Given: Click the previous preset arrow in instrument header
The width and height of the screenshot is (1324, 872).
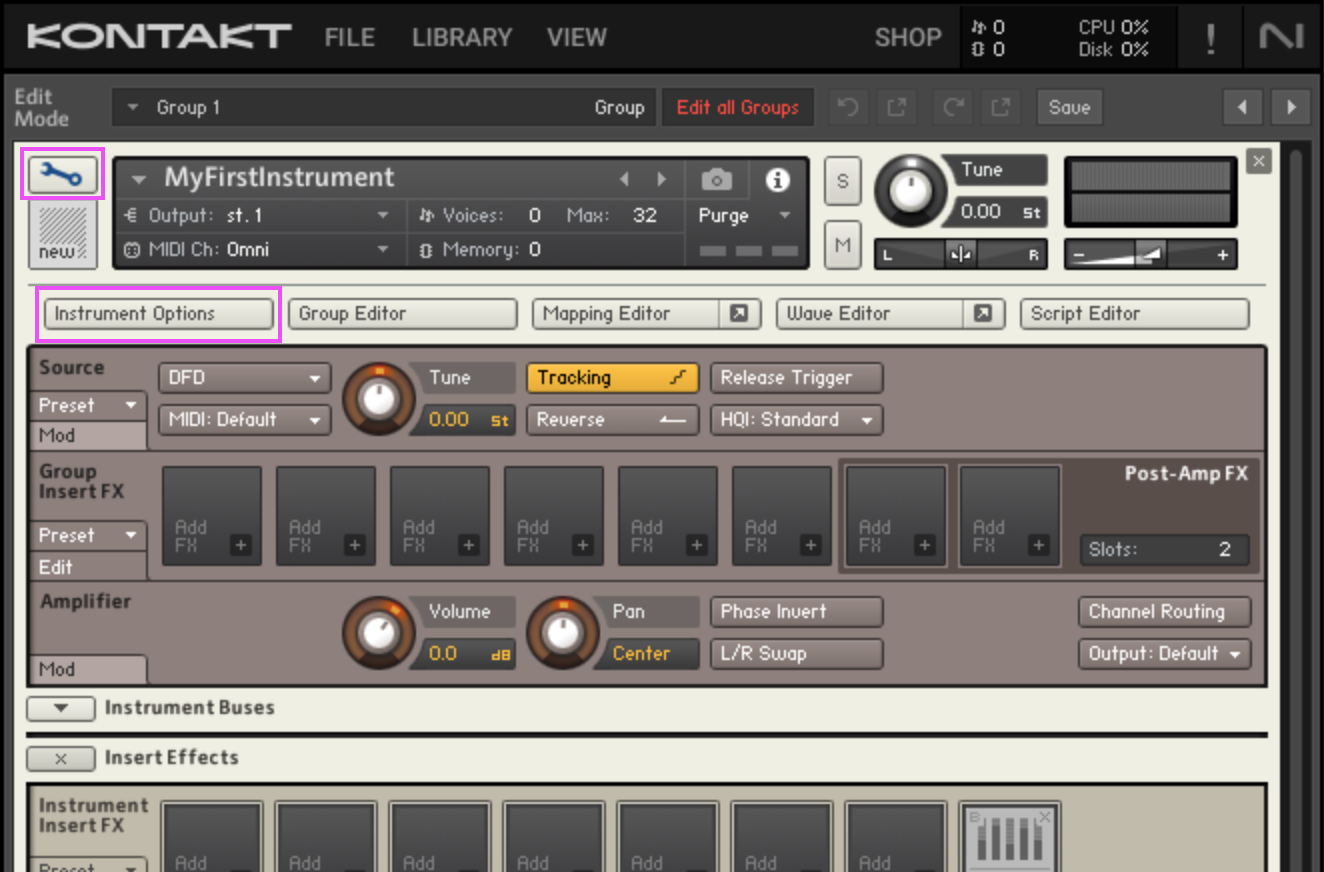Looking at the screenshot, I should pyautogui.click(x=624, y=180).
